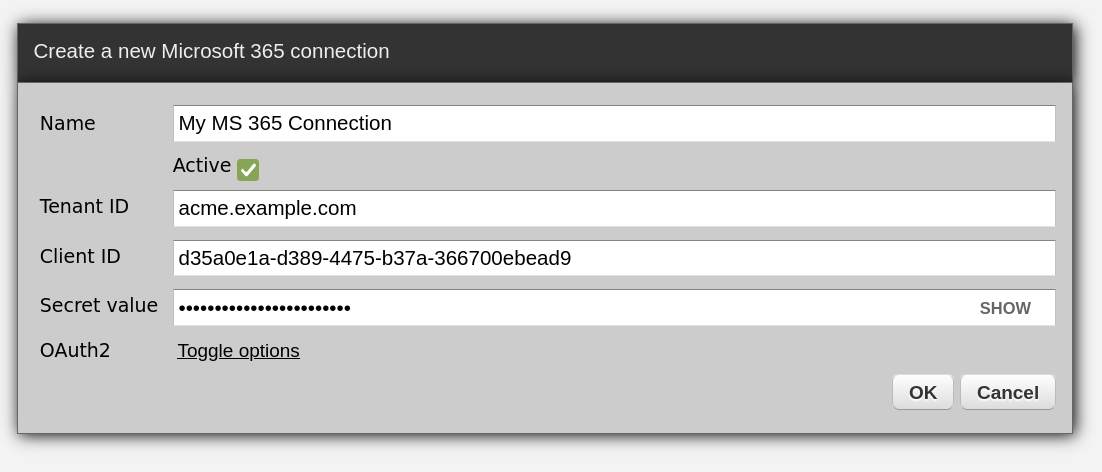This screenshot has width=1102, height=472.
Task: Click the Secret value label
Action: tap(98, 306)
